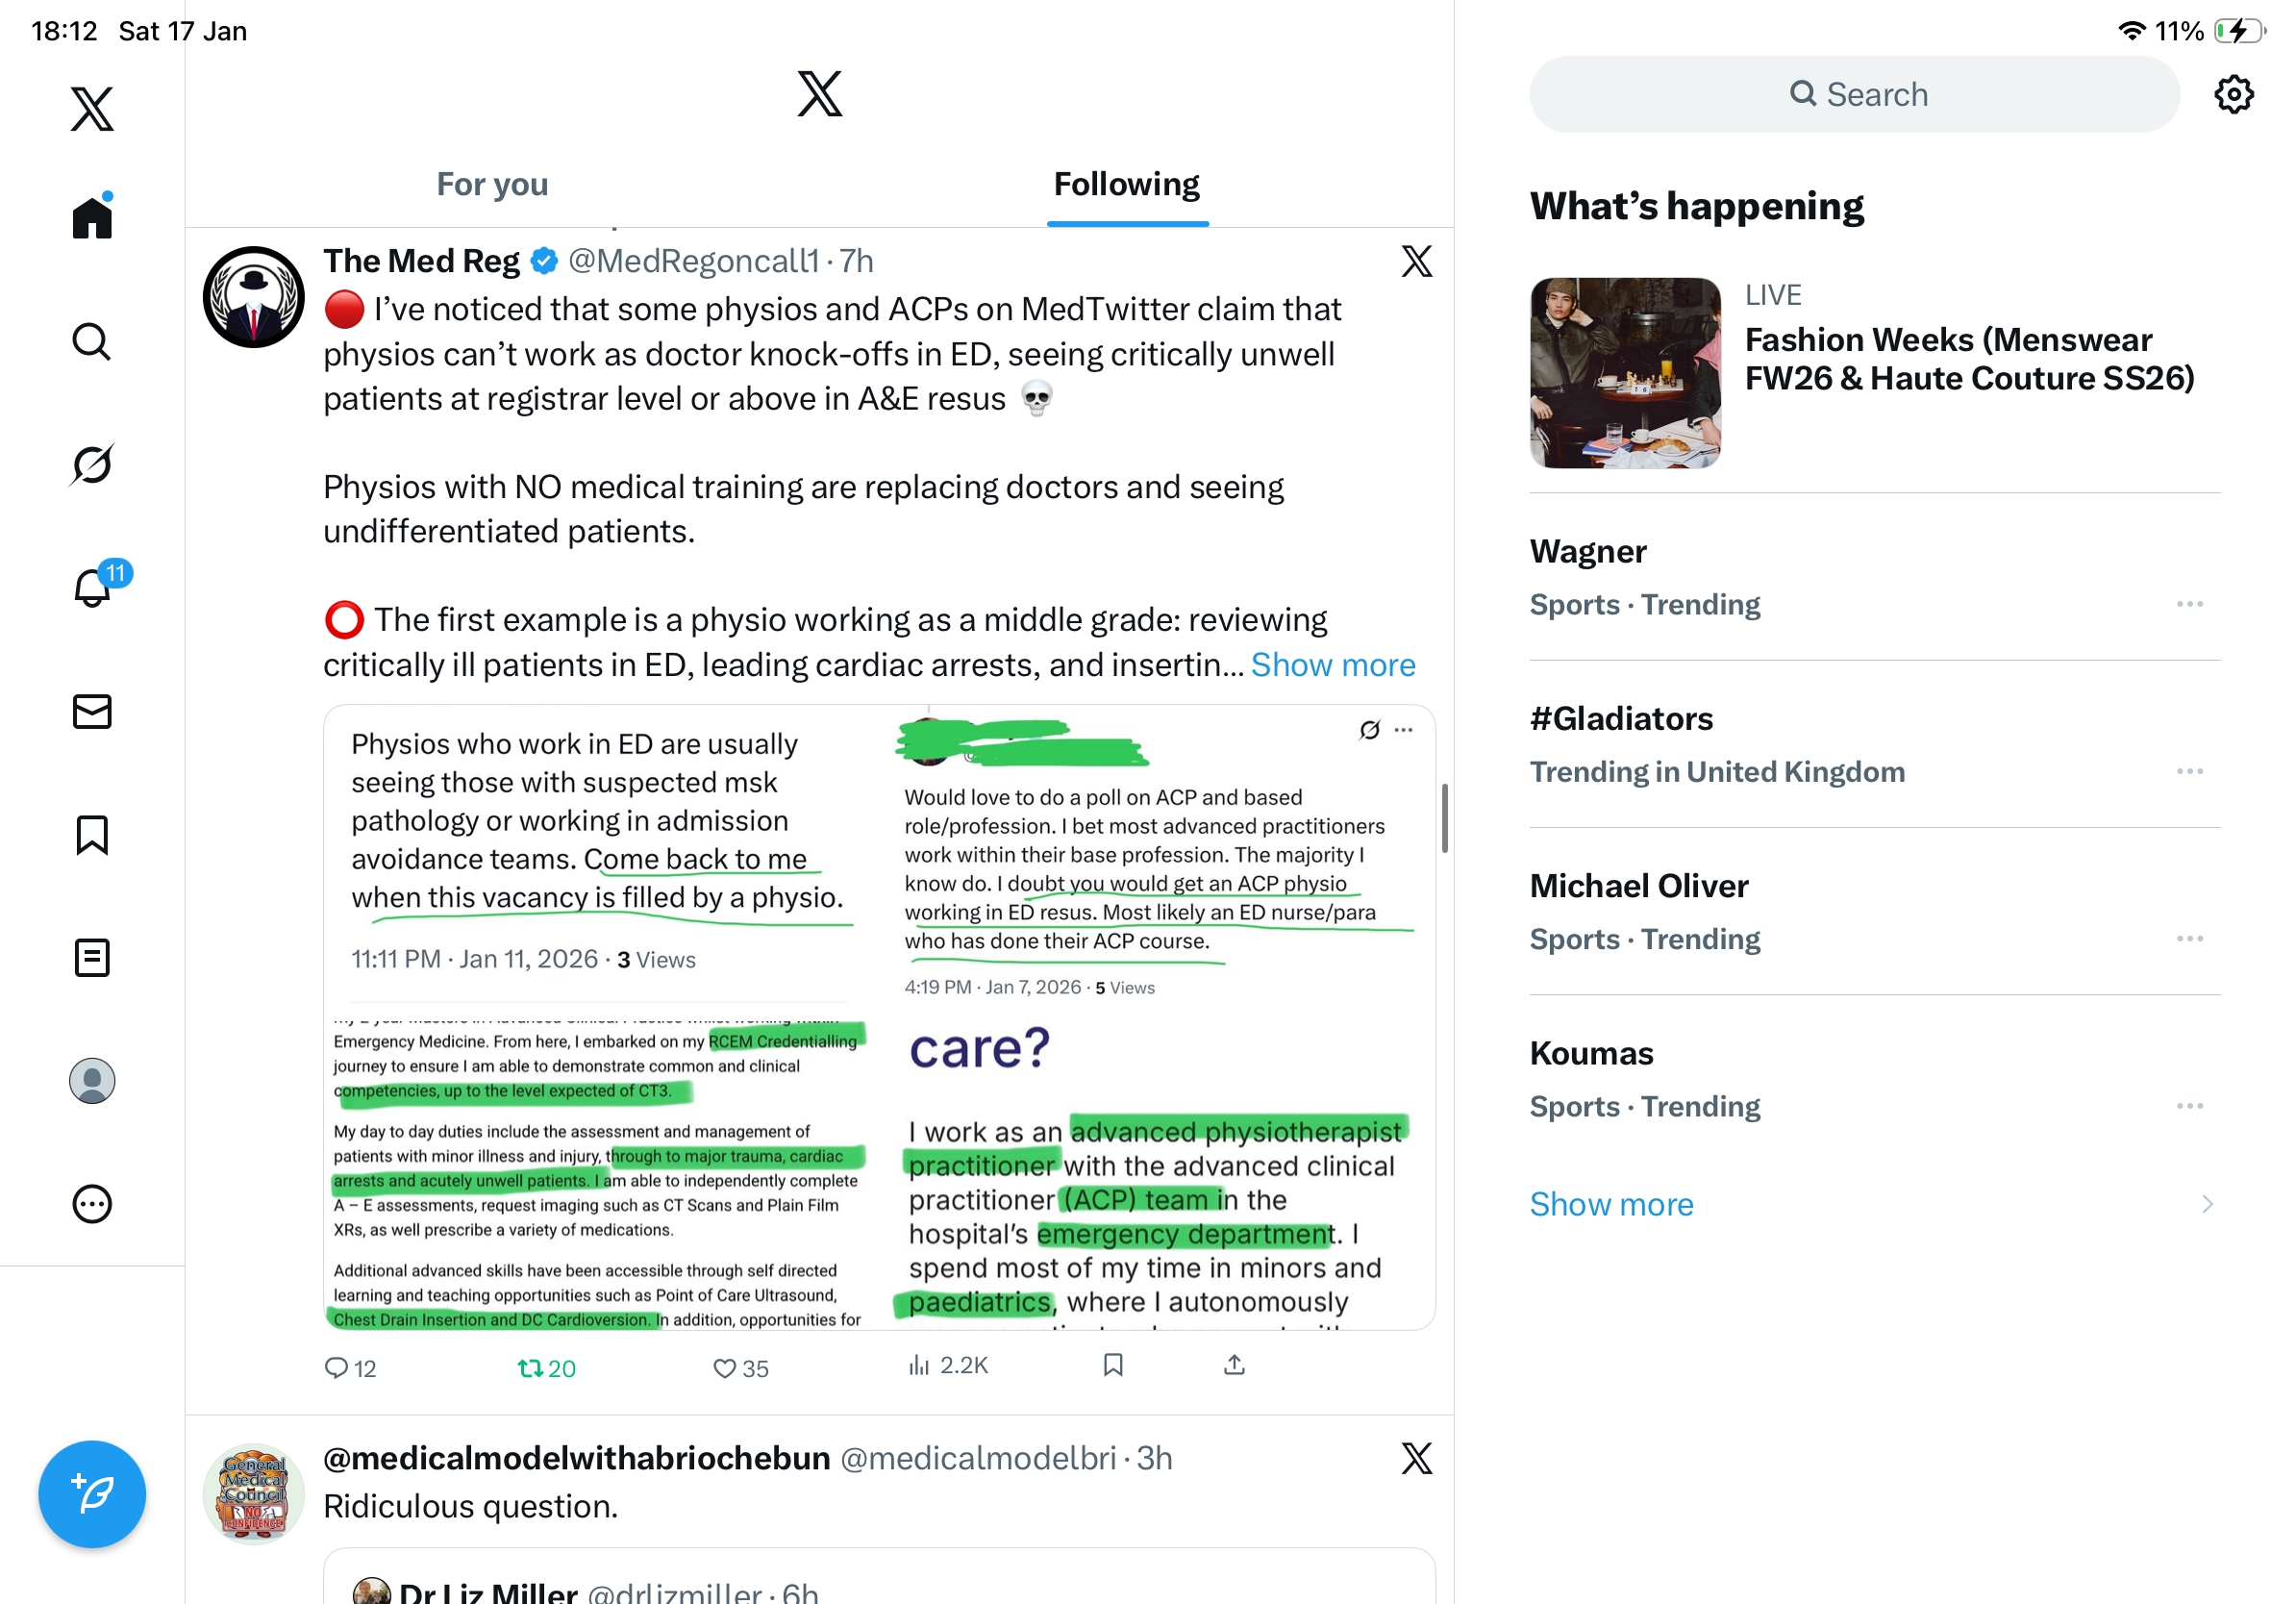Screen dimensions: 2296x1604
Task: Switch to the For you tab
Action: [x=492, y=184]
